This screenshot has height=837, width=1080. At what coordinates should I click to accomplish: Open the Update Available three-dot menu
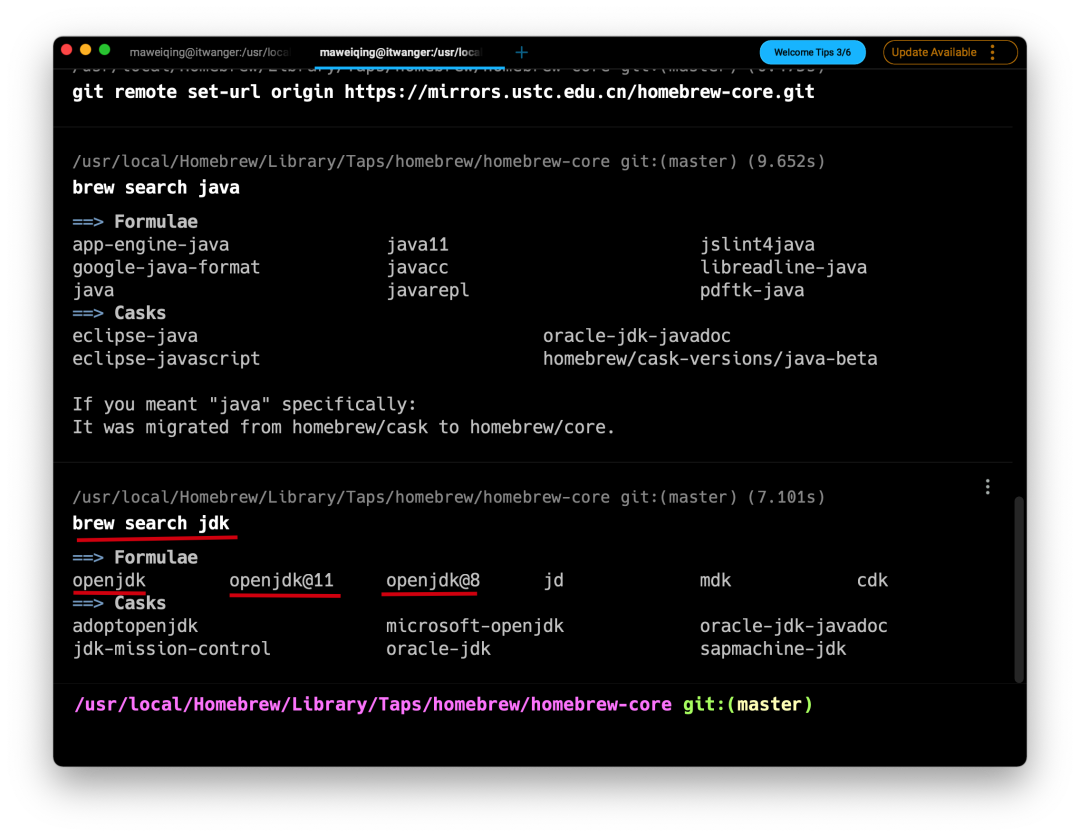coord(993,52)
